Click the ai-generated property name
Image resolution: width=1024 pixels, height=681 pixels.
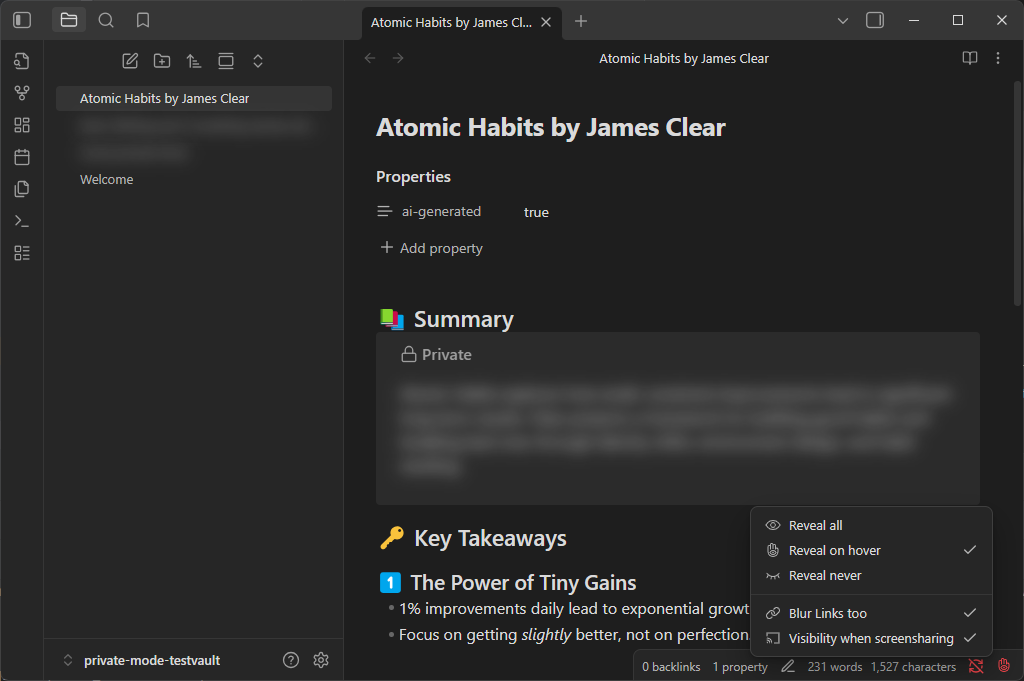441,212
